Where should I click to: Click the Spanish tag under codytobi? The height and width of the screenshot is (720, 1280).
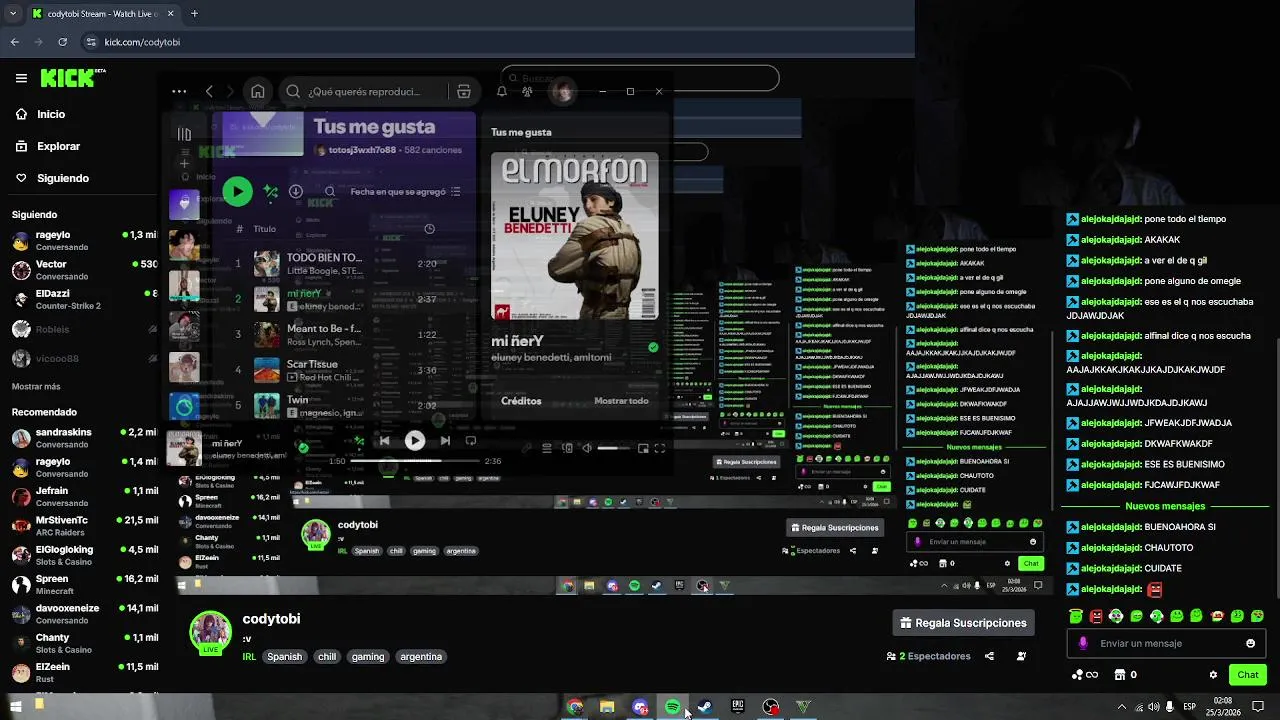[284, 657]
